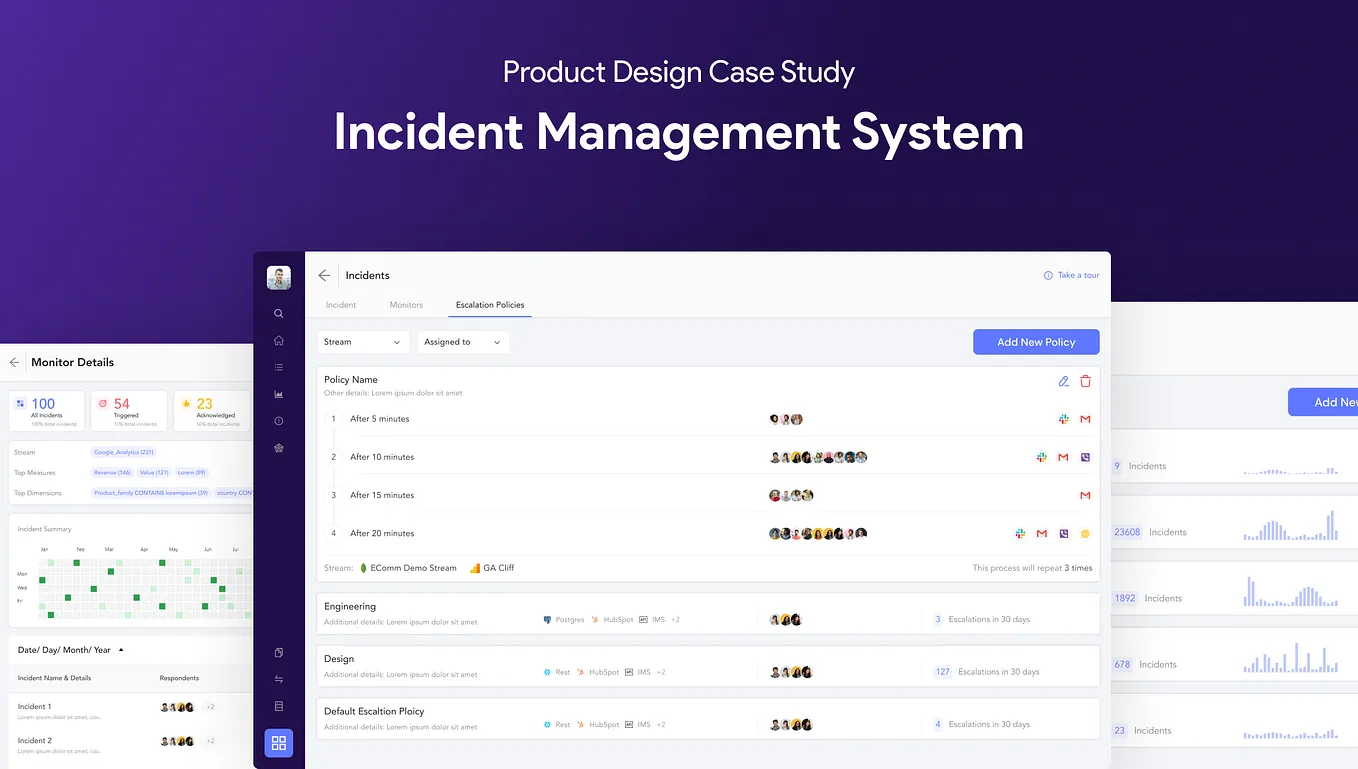Expand the Engineering policy card
Image resolution: width=1358 pixels, height=769 pixels.
[x=708, y=613]
